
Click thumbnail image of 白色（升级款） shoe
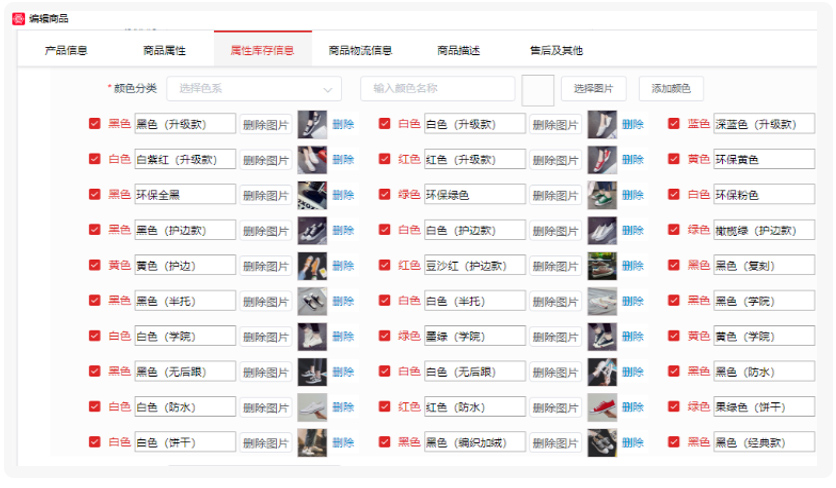[x=602, y=124]
